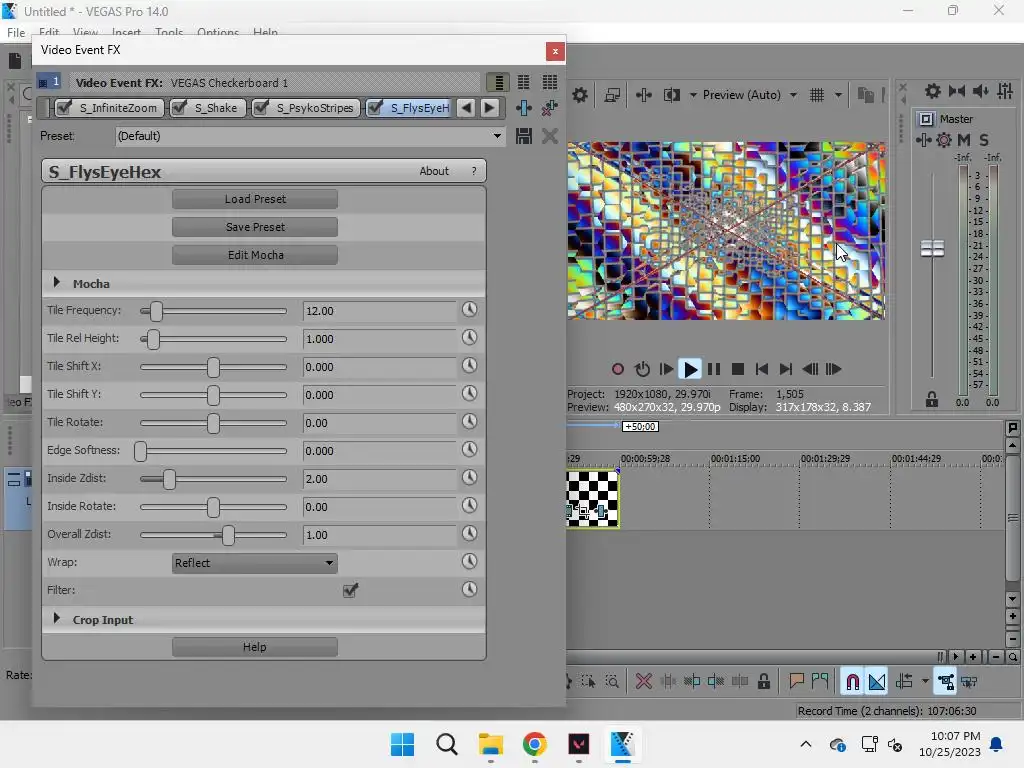This screenshot has width=1024, height=768.
Task: Click Auto Ripple icon in timeline toolbar
Action: point(904,682)
